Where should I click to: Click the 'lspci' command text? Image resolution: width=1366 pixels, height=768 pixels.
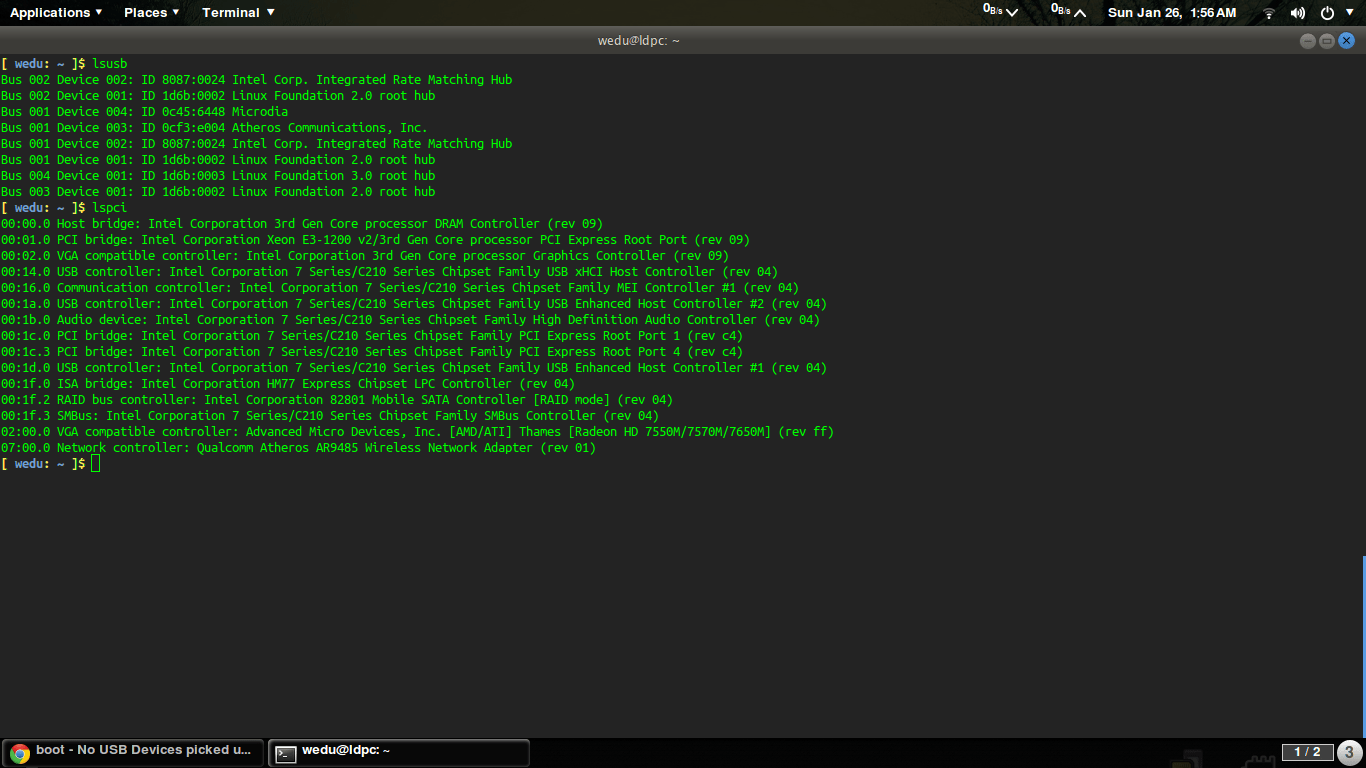pyautogui.click(x=110, y=208)
